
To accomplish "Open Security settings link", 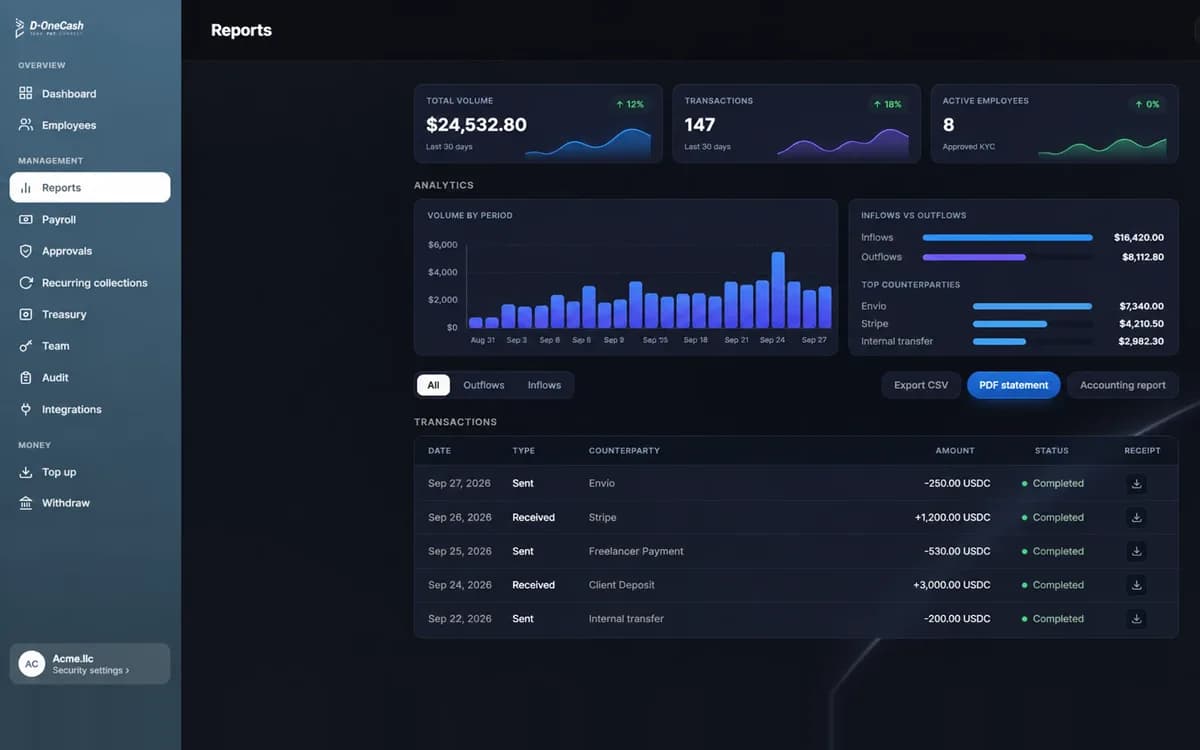I will click(x=91, y=671).
